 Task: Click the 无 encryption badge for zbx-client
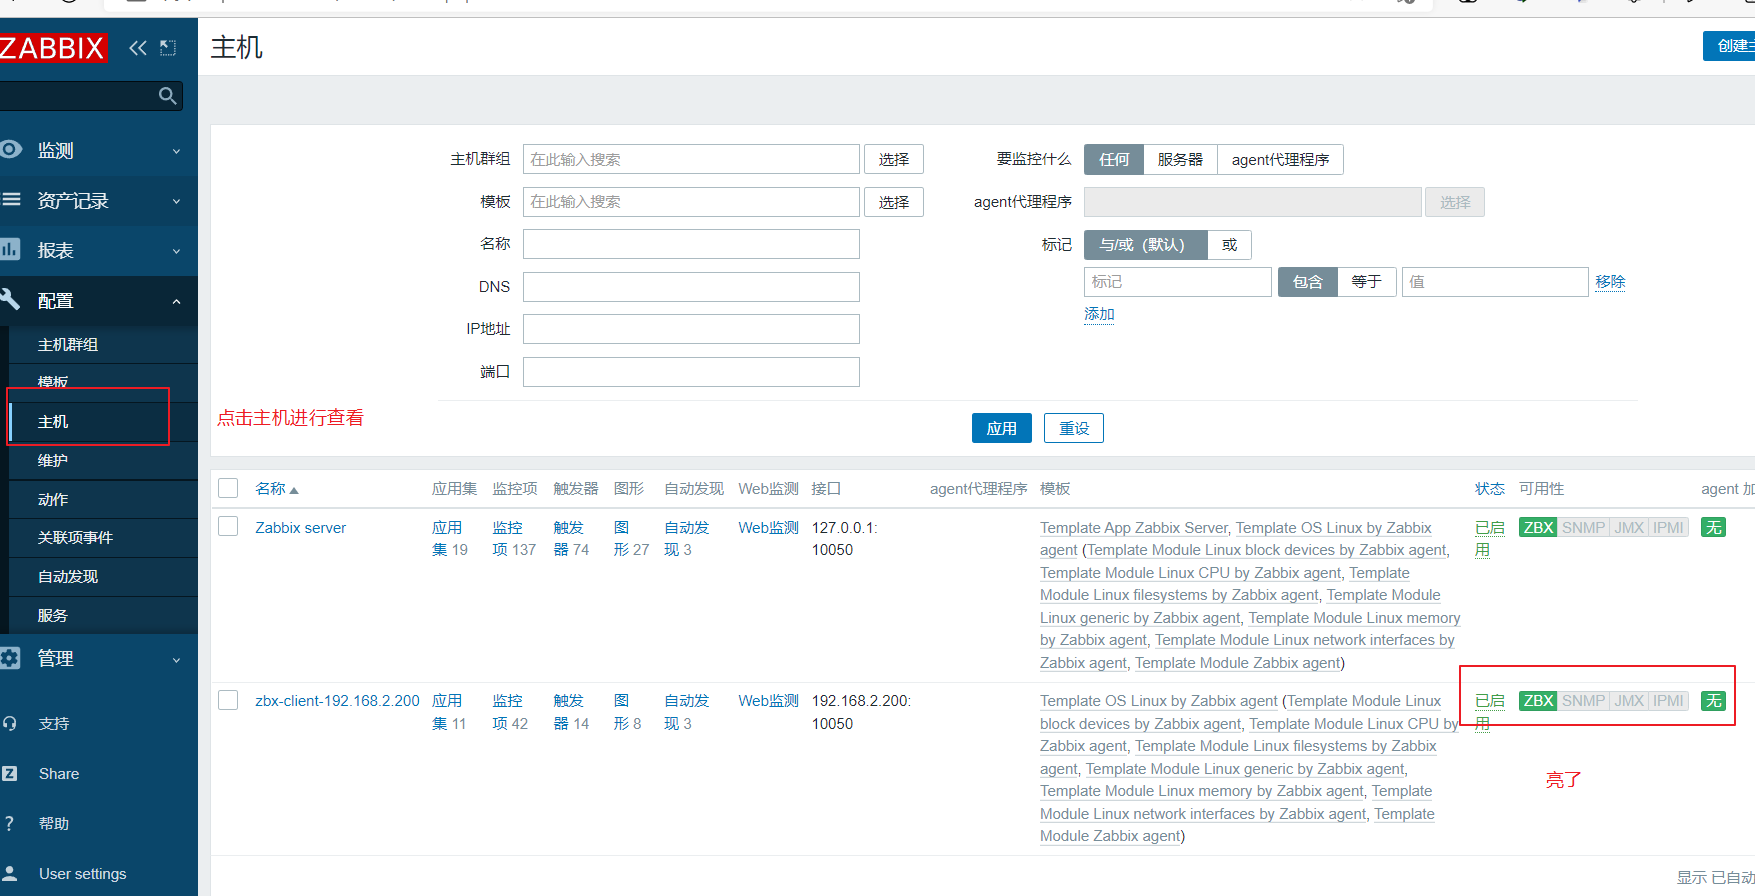pos(1713,700)
